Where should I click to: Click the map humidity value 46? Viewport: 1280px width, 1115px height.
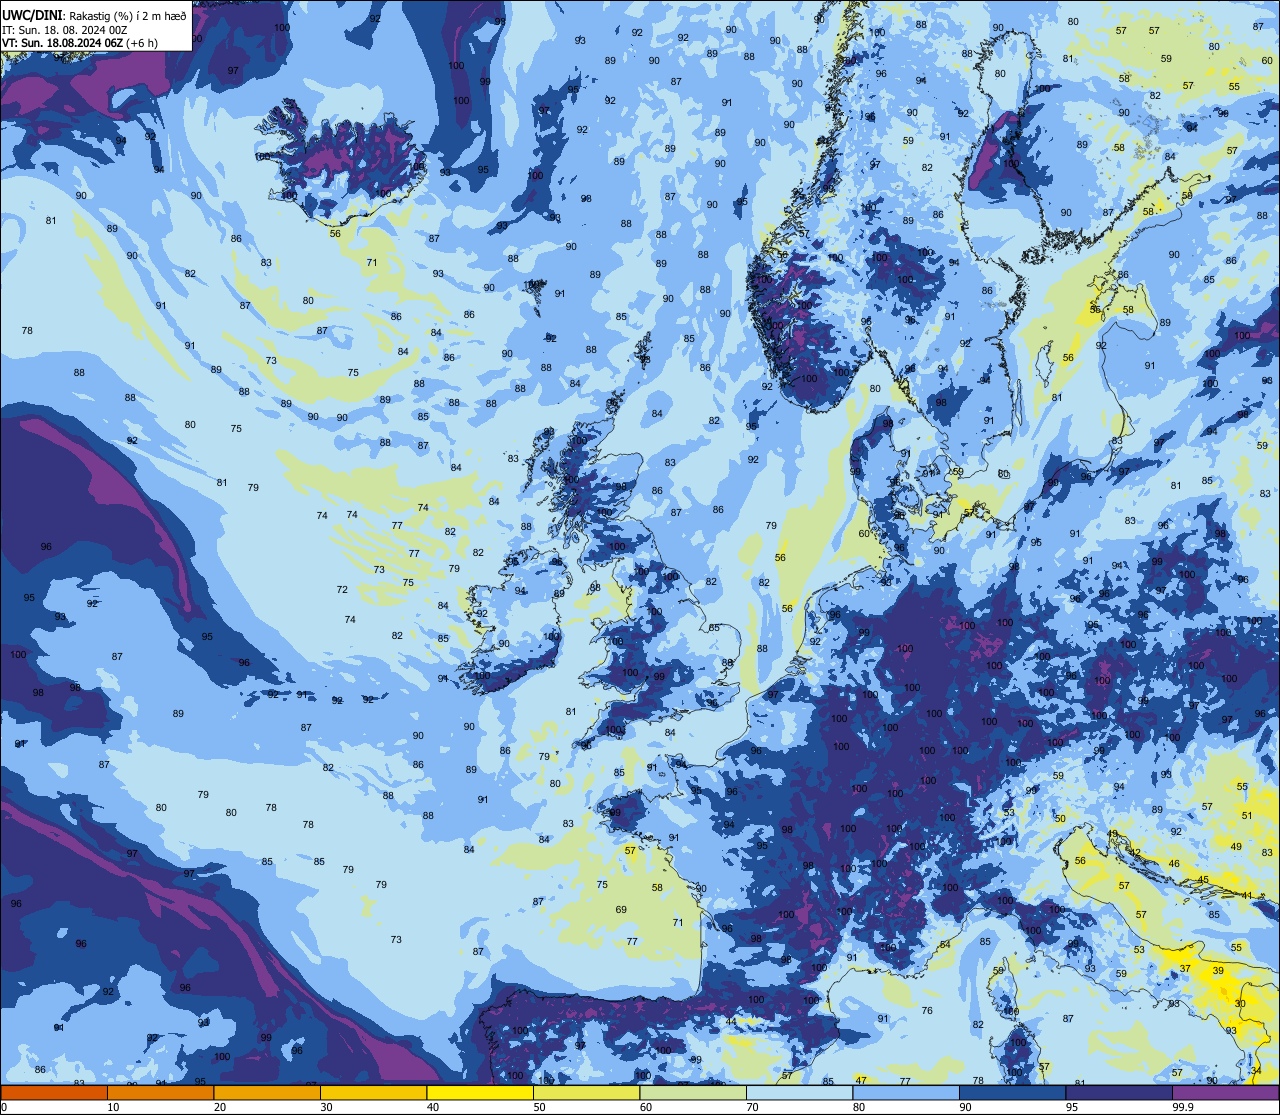tap(1174, 864)
